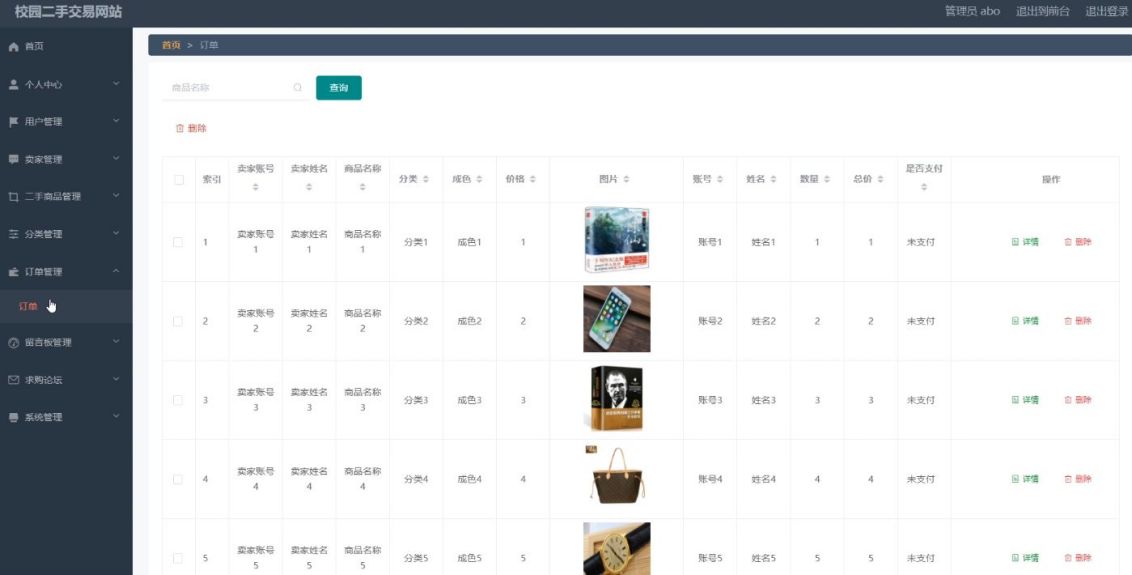Click the flag icon beside 用户管理

click(x=13, y=122)
